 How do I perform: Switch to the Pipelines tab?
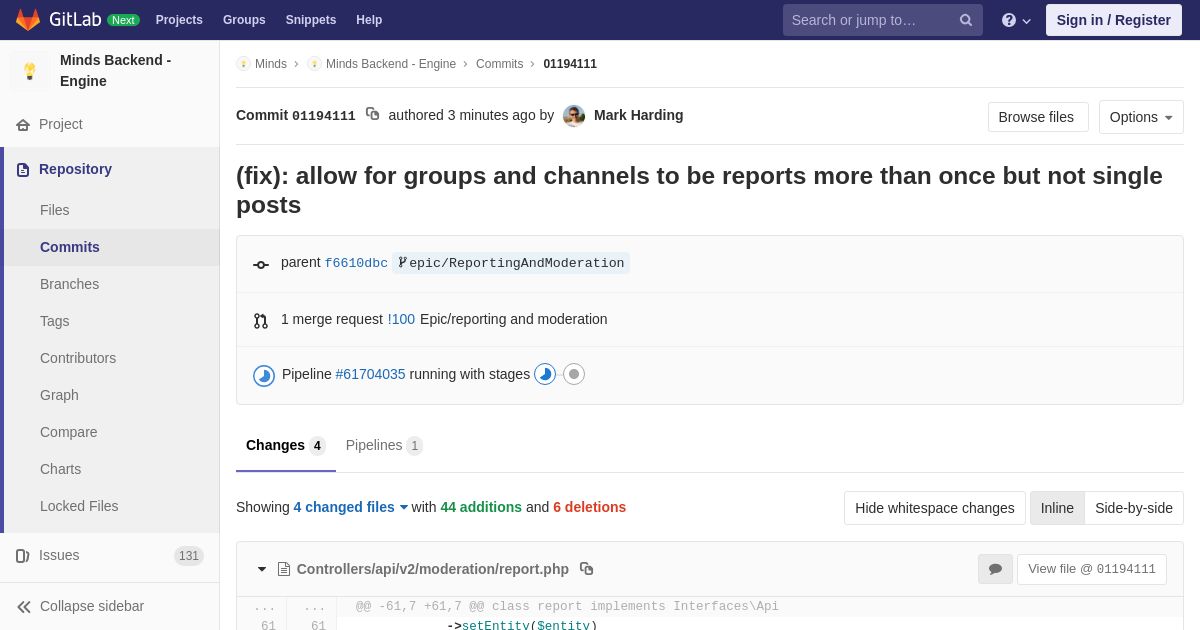[x=383, y=446]
